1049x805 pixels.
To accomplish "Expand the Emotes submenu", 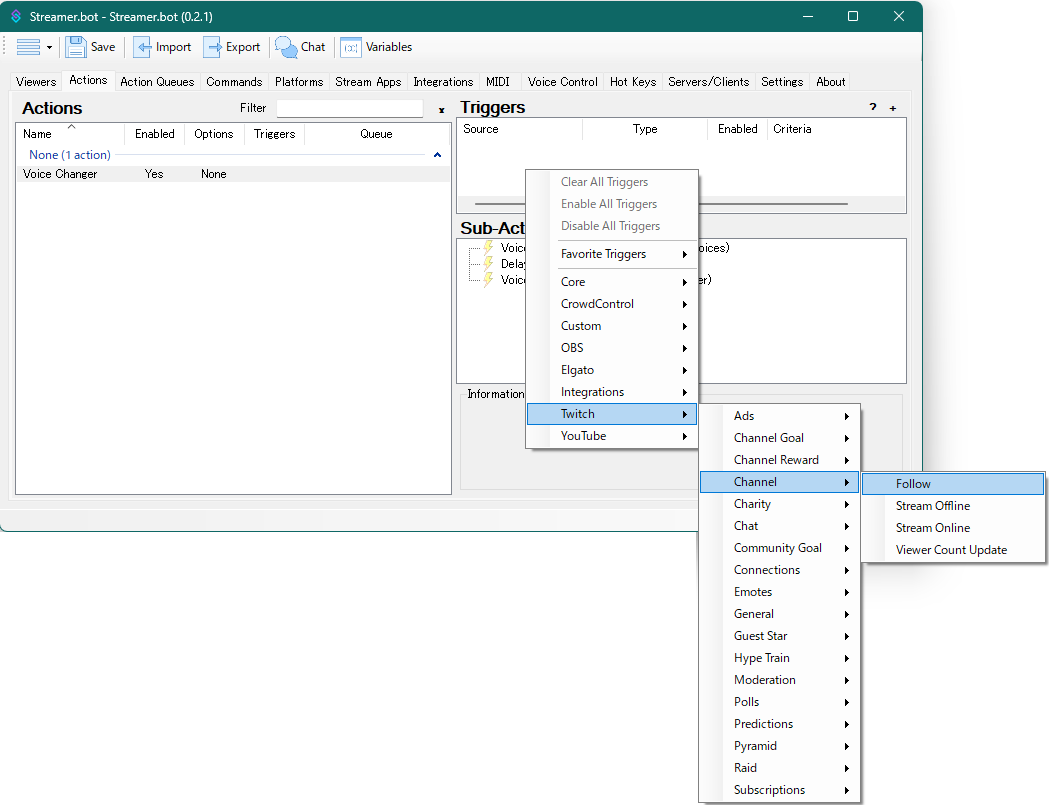I will (x=779, y=592).
